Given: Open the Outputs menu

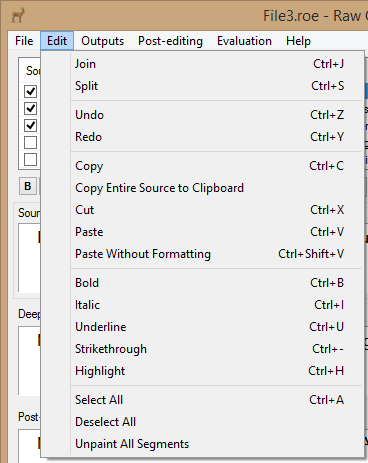Looking at the screenshot, I should 102,41.
